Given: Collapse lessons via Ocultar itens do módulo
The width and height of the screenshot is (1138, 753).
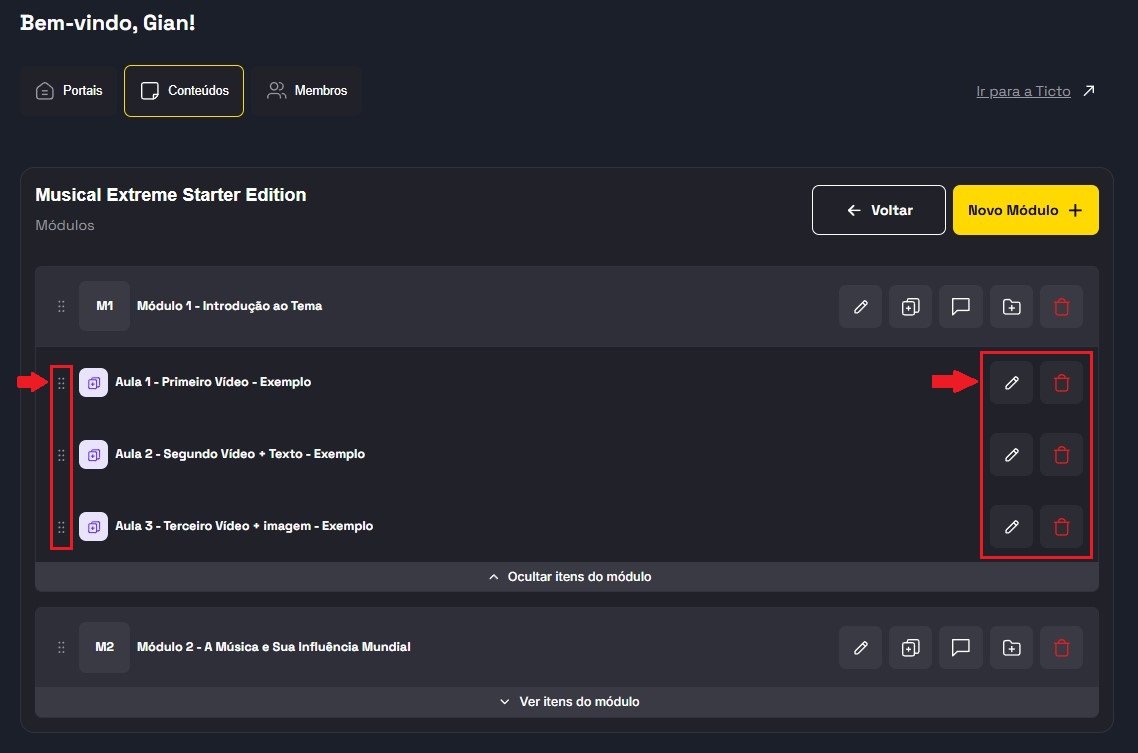Looking at the screenshot, I should [x=568, y=577].
